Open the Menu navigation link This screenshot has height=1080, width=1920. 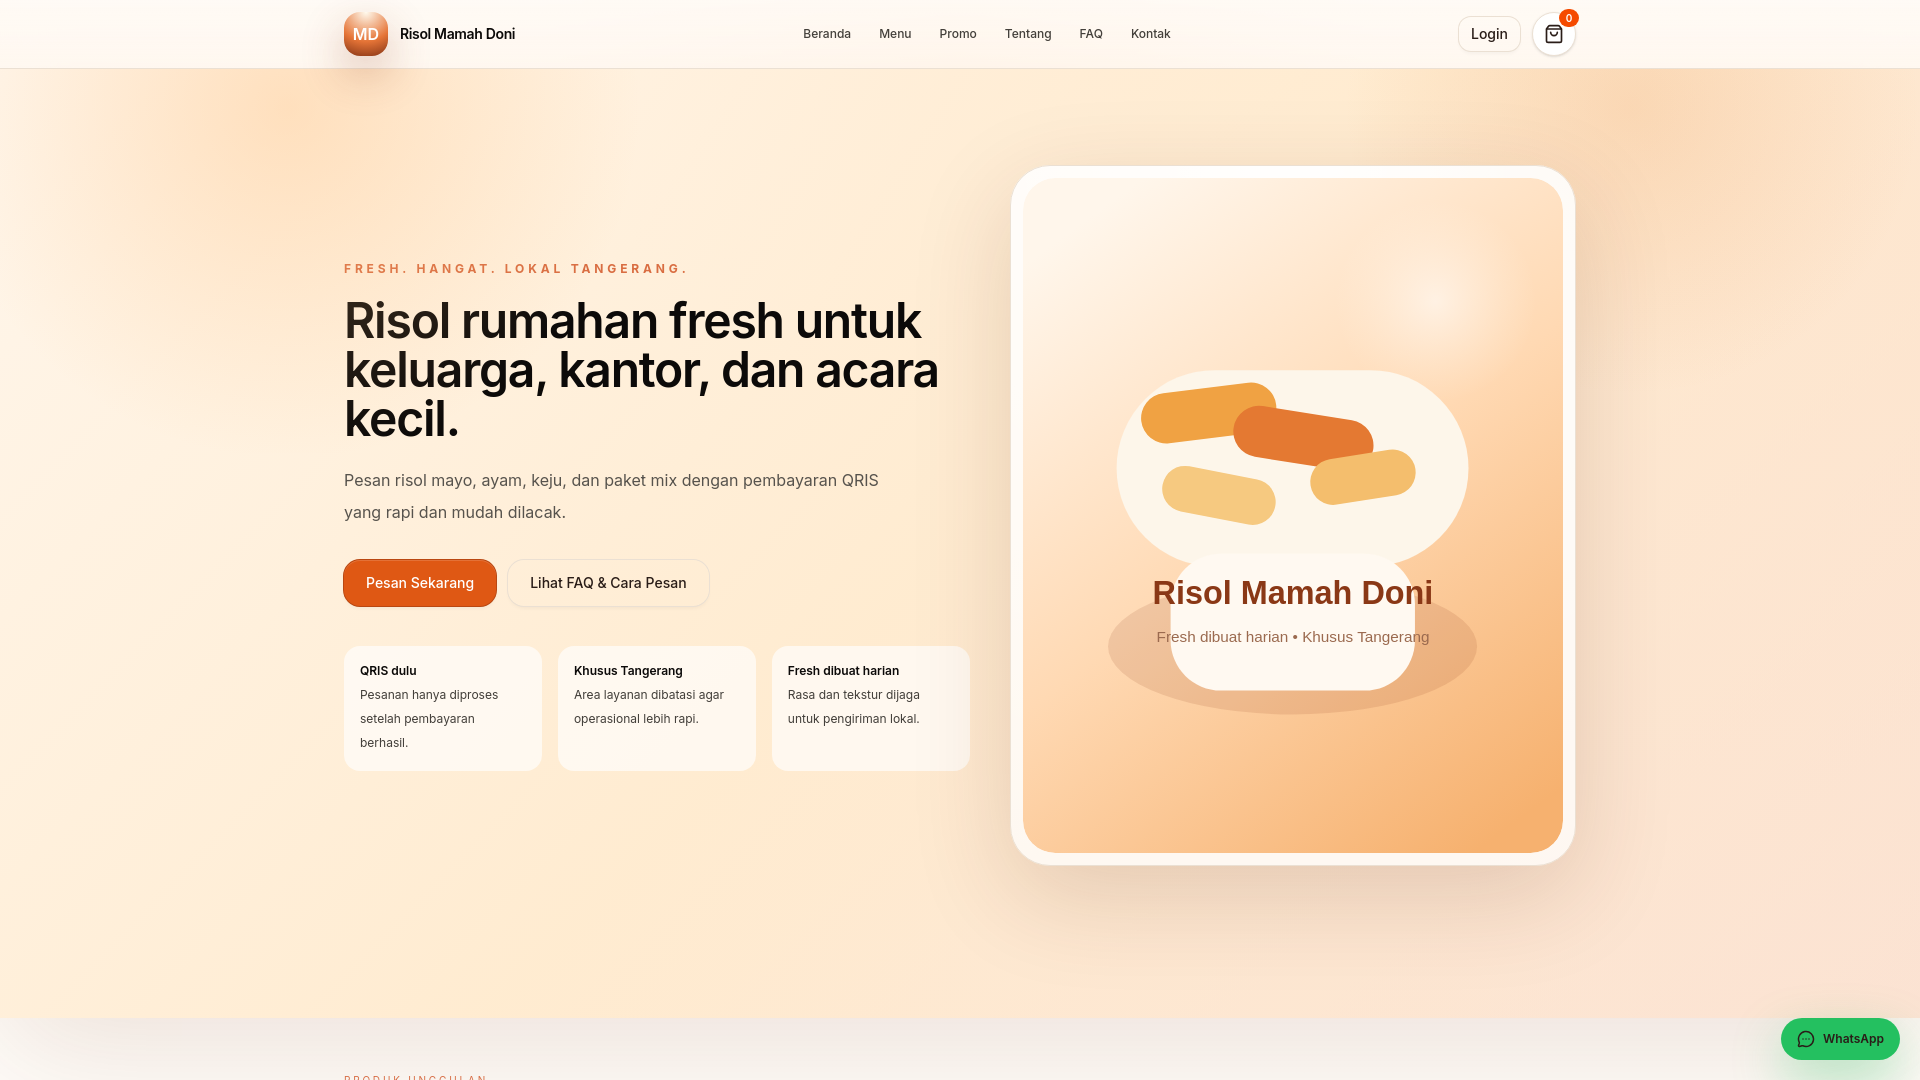point(895,34)
